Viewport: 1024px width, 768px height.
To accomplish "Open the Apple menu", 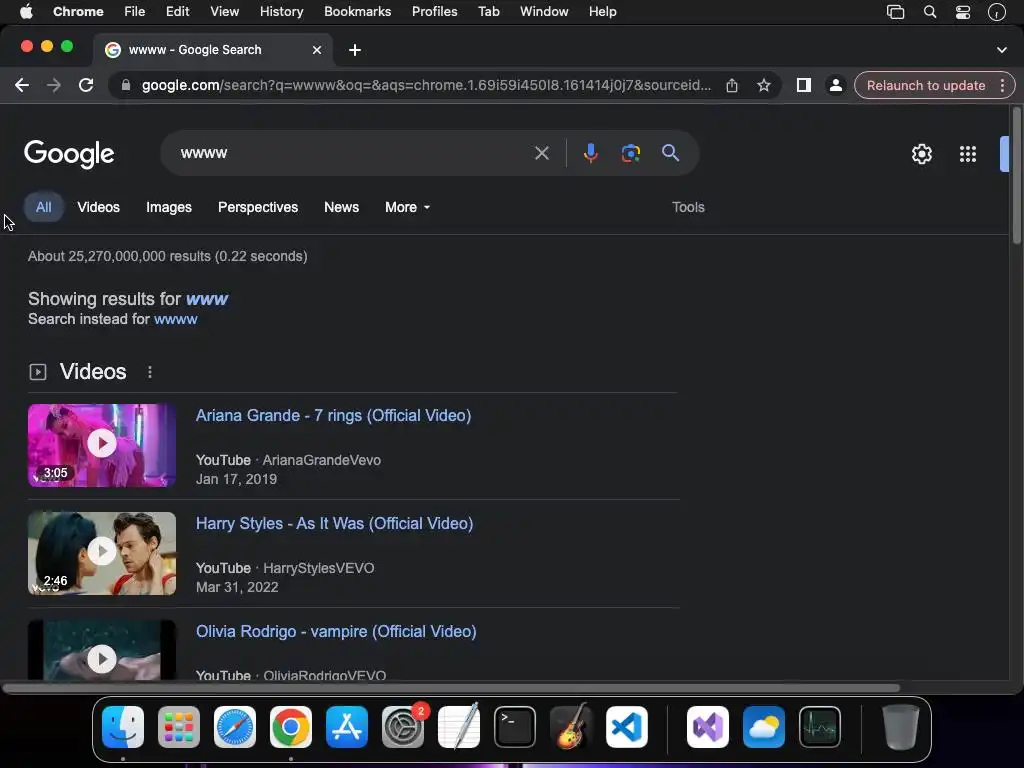I will click(x=26, y=12).
